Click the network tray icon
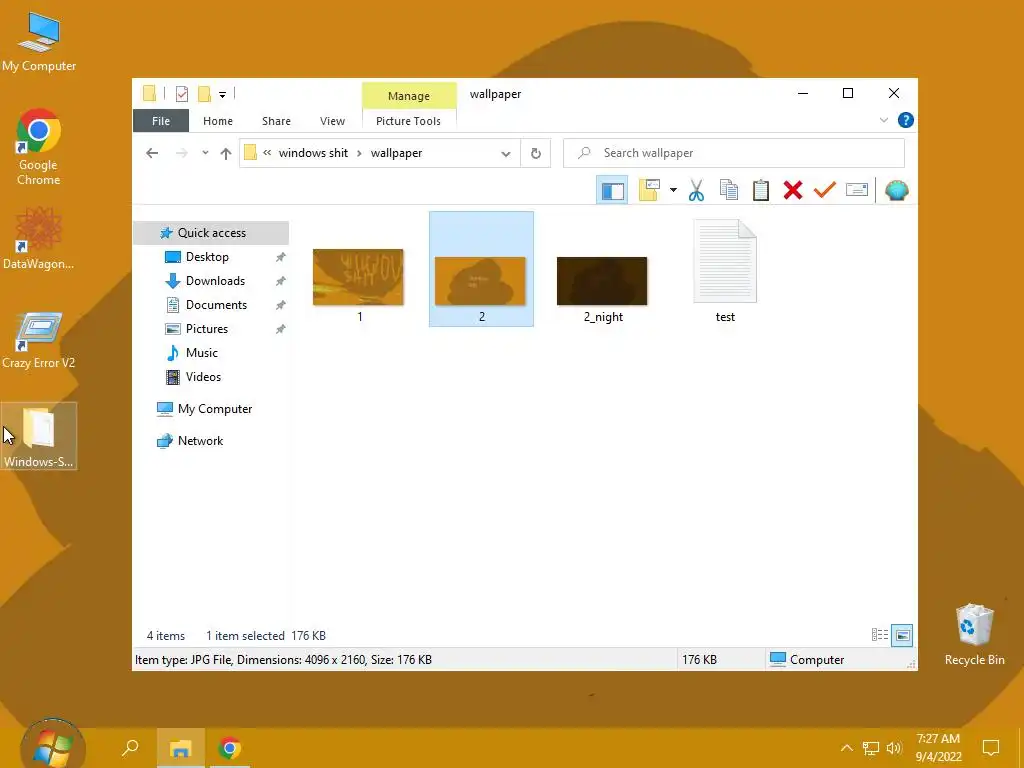This screenshot has width=1024, height=768. (871, 748)
